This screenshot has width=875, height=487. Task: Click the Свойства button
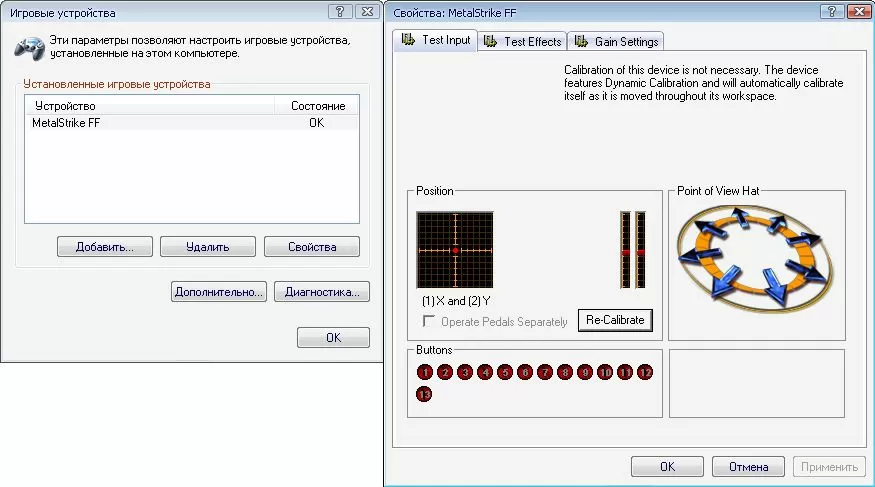(311, 247)
